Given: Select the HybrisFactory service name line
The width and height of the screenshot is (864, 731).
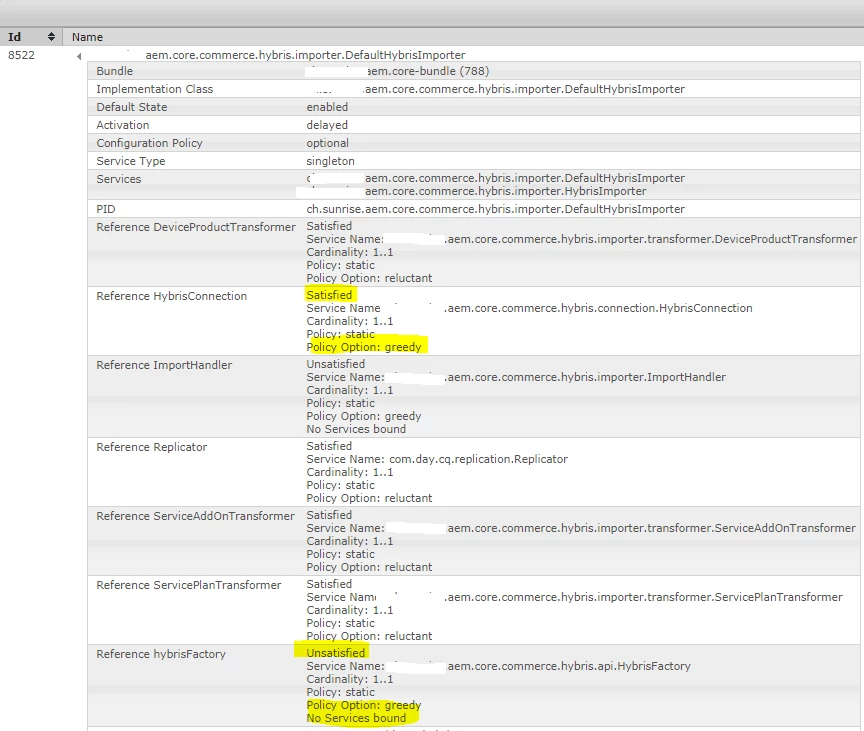Looking at the screenshot, I should [498, 666].
